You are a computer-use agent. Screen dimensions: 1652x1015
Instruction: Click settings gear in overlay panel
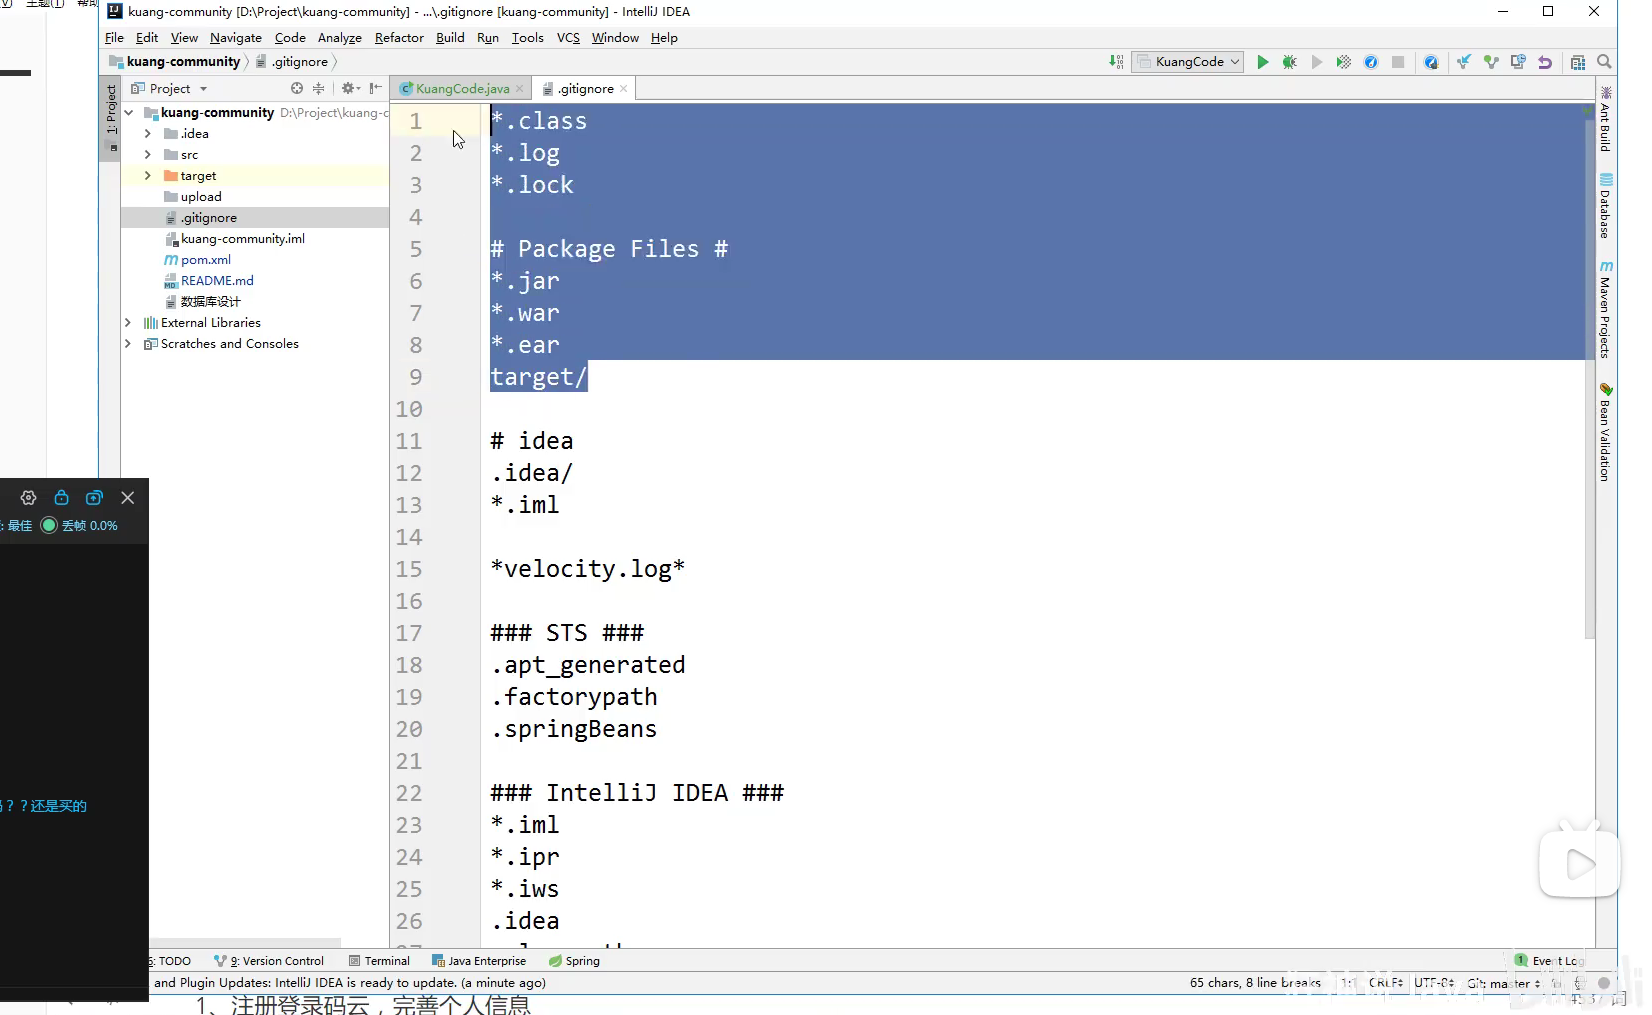tap(28, 498)
